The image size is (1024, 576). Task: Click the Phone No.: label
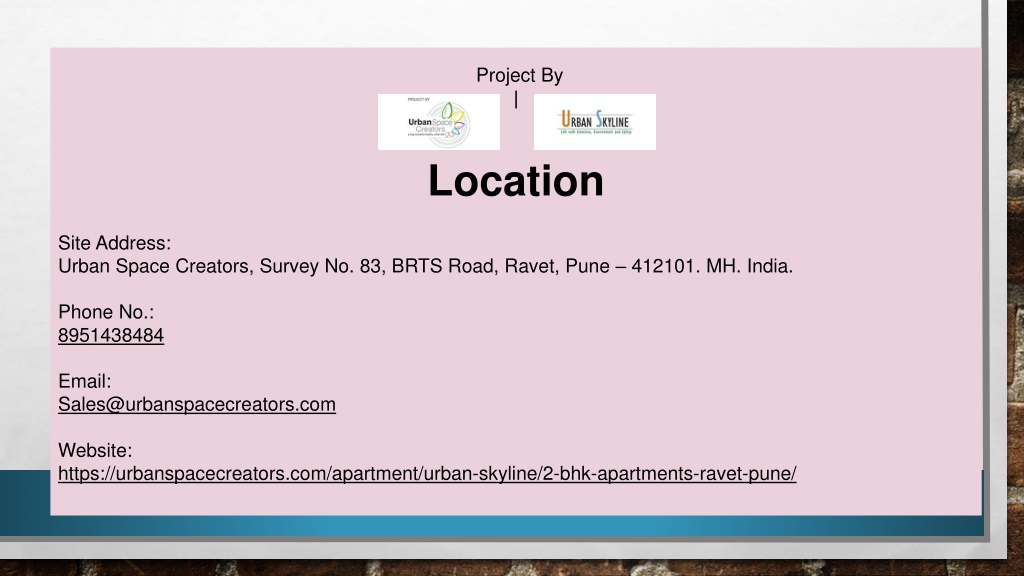(x=106, y=312)
